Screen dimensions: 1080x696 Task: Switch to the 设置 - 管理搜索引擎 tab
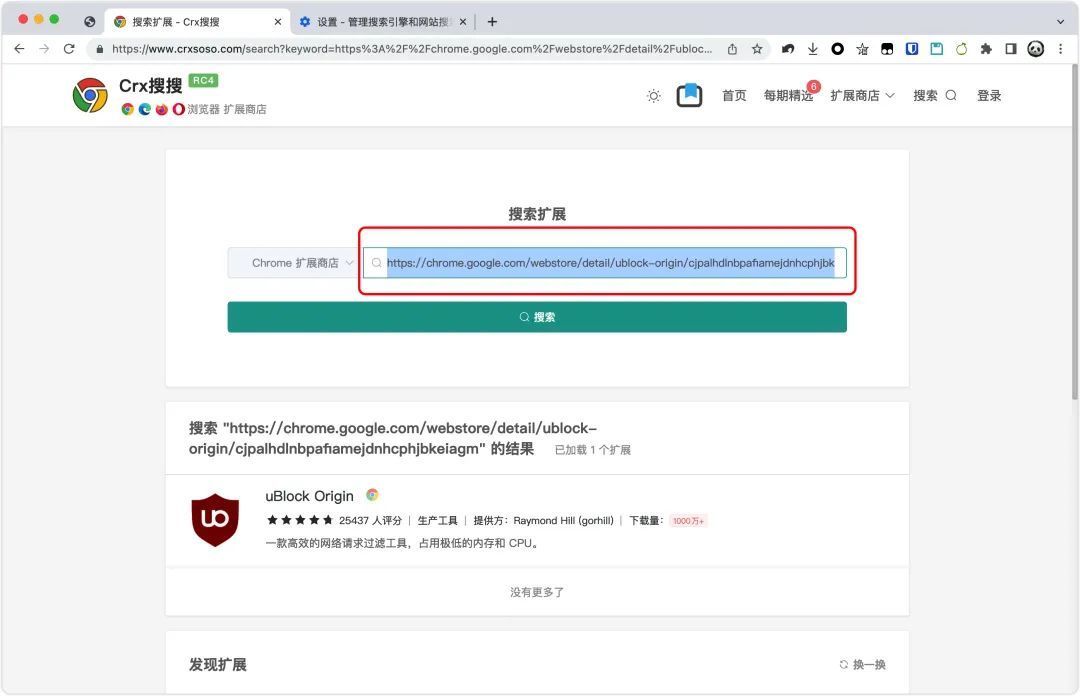382,22
